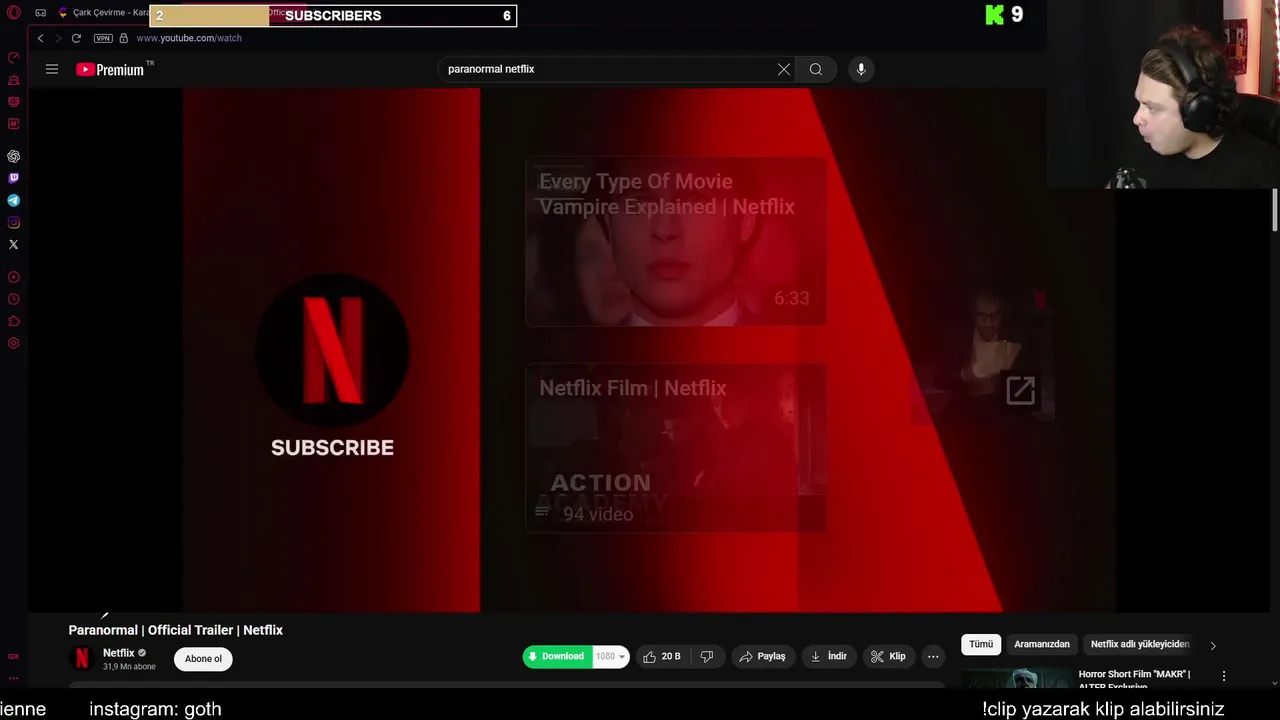The image size is (1280, 720).
Task: Click the page vertical scrollbar
Action: coord(1275,210)
